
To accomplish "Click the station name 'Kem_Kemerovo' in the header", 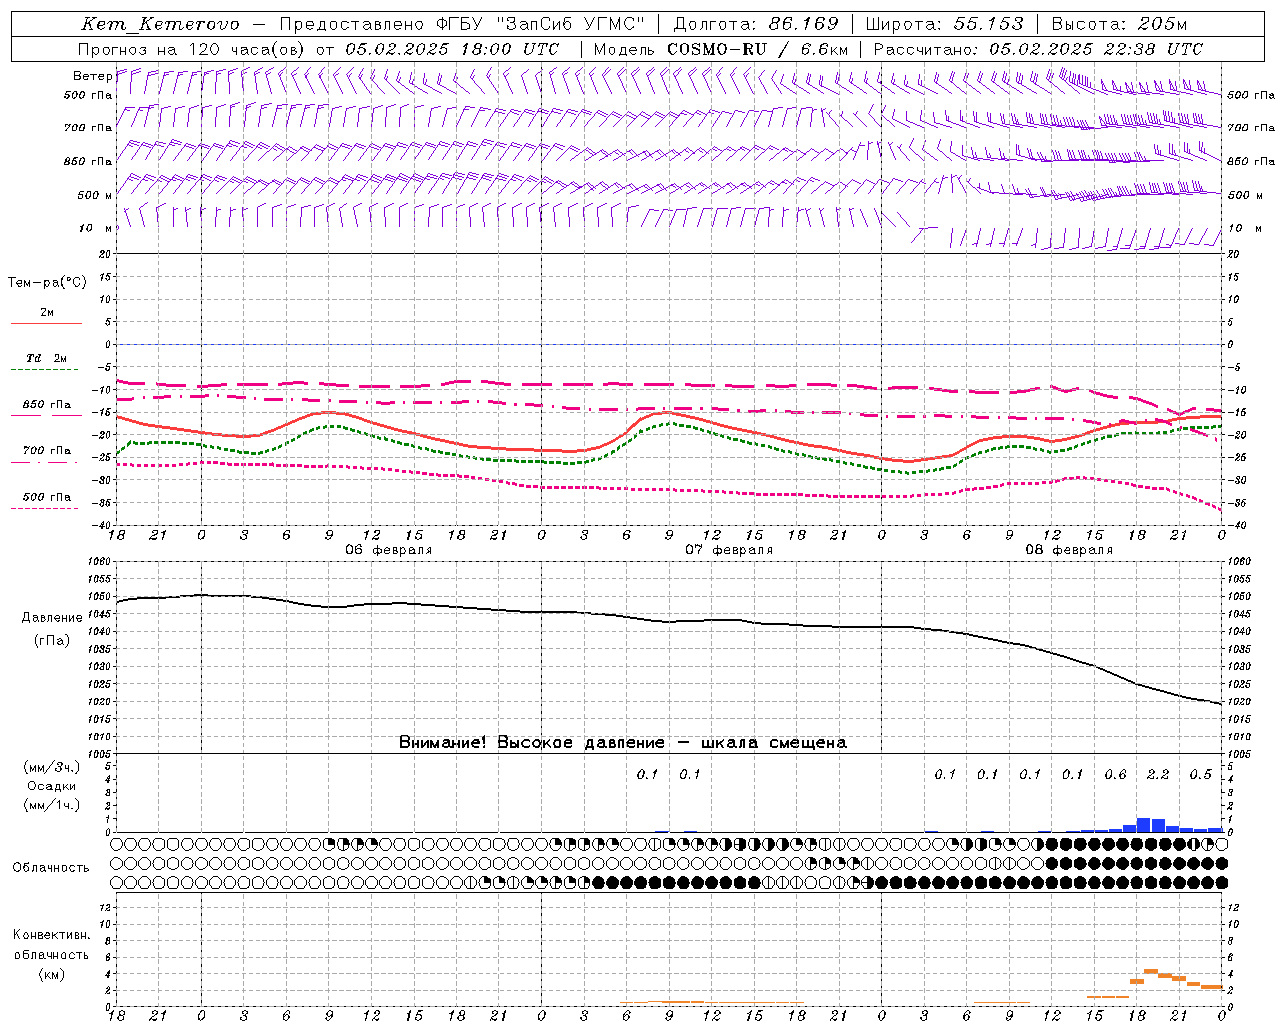I will coord(160,24).
